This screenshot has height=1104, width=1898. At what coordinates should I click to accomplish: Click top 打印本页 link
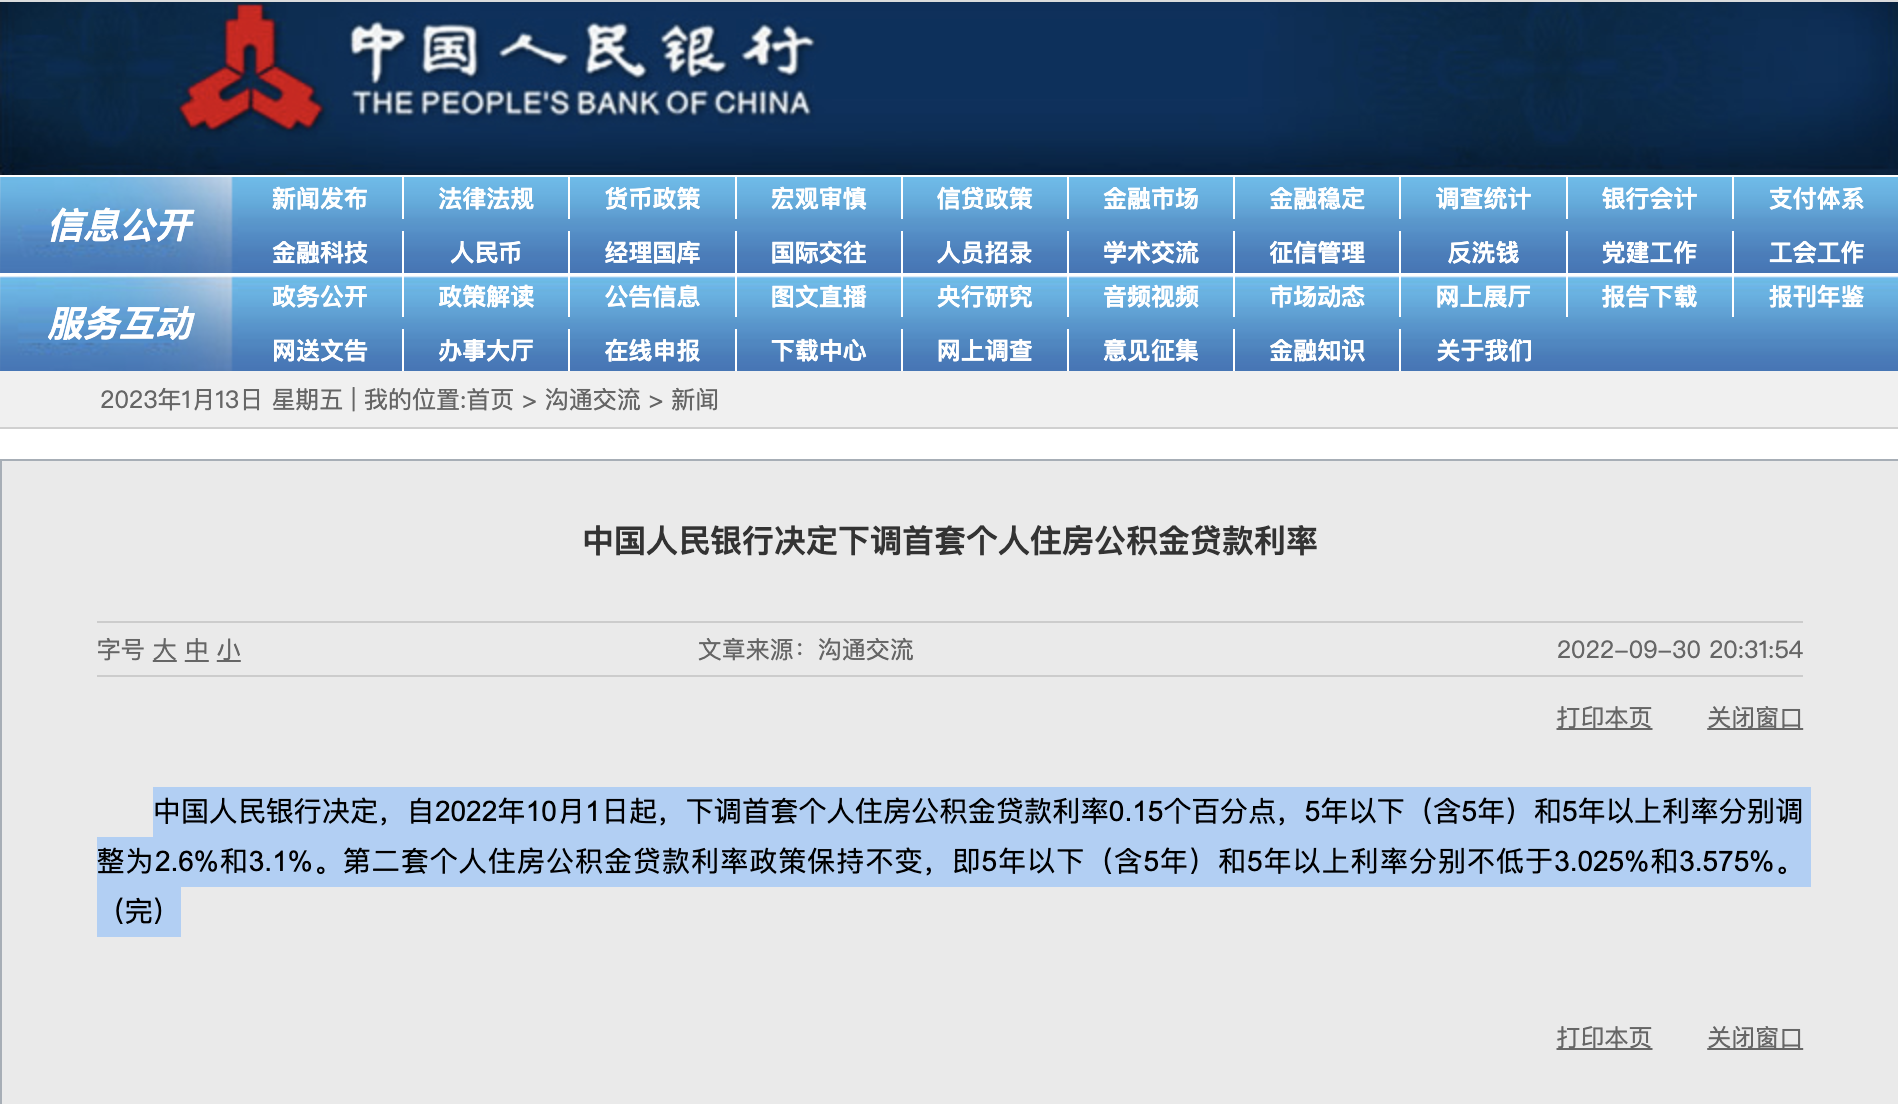pos(1604,718)
